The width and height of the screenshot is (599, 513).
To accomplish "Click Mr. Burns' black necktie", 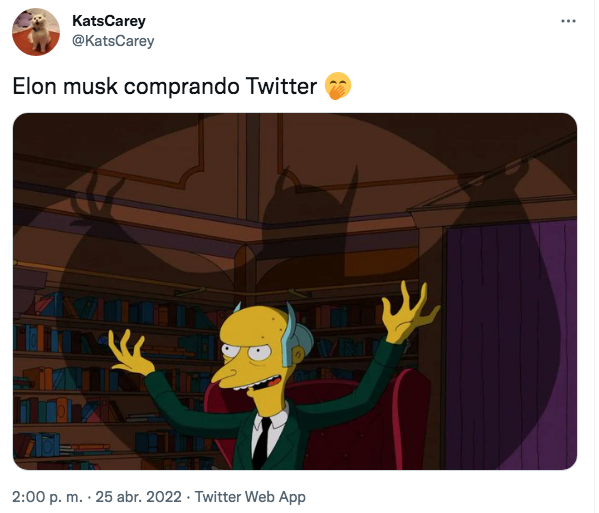I will pos(262,443).
